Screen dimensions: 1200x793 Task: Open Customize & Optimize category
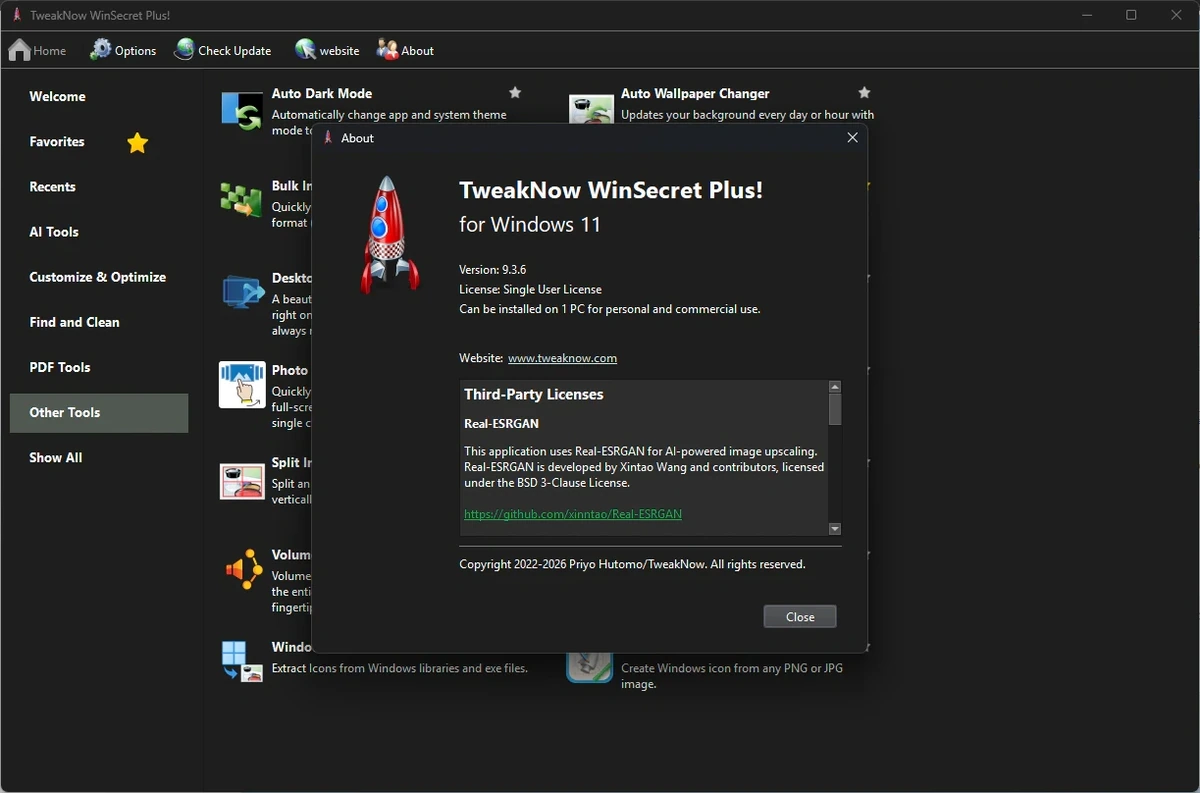(x=98, y=277)
